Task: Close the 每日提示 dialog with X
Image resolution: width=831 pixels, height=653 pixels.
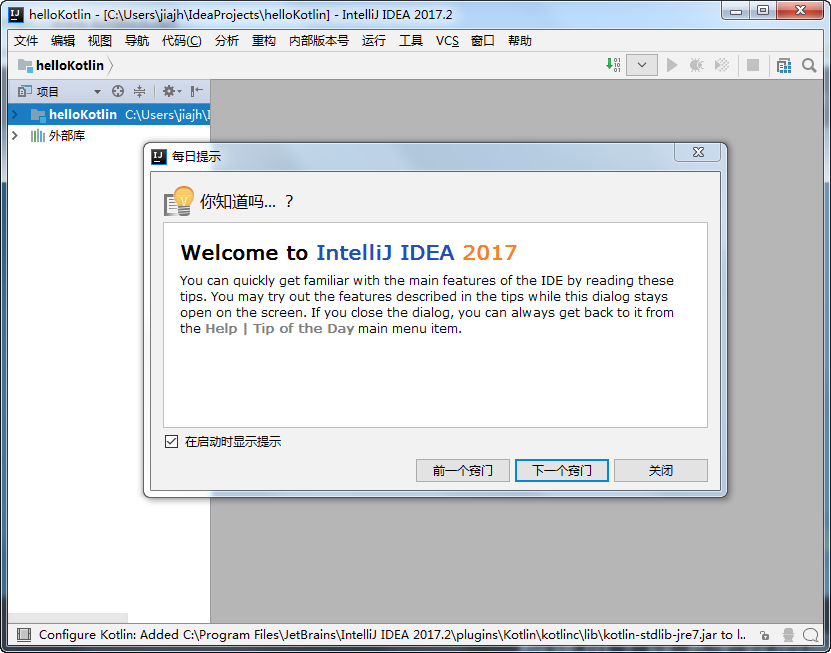Action: point(697,152)
